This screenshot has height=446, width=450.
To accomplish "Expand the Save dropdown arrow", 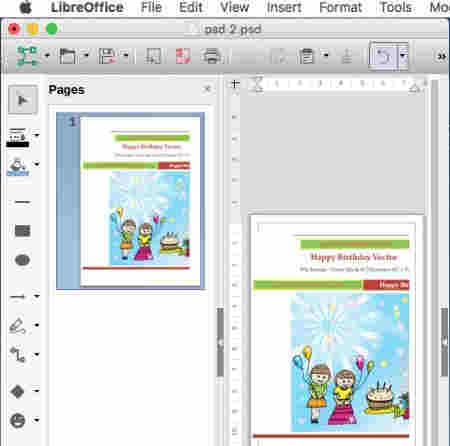I will click(x=126, y=56).
